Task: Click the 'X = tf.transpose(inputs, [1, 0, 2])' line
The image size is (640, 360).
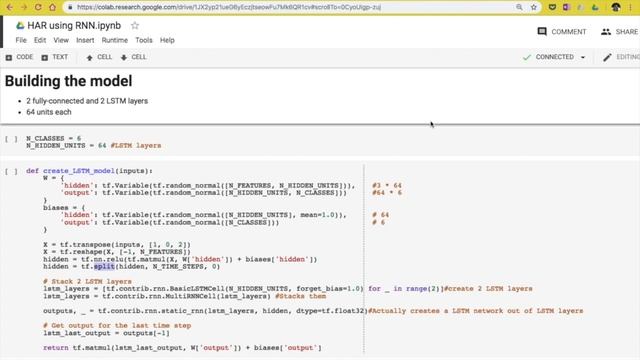Action: (117, 244)
